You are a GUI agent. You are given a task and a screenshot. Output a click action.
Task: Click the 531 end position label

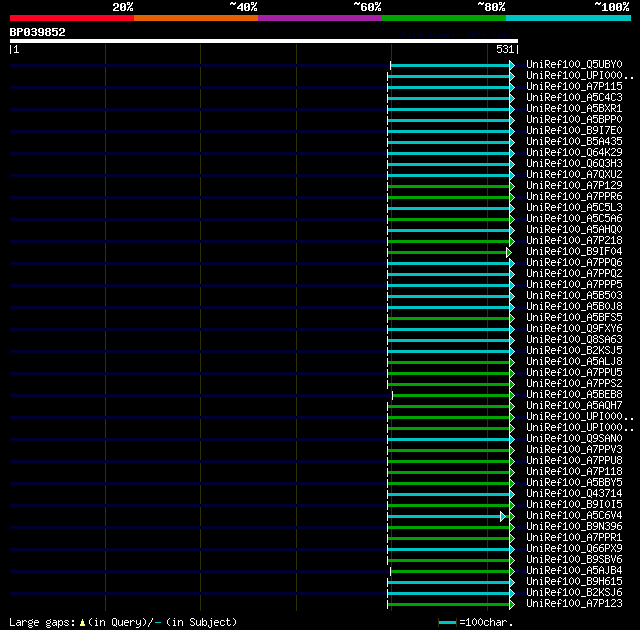[x=505, y=49]
